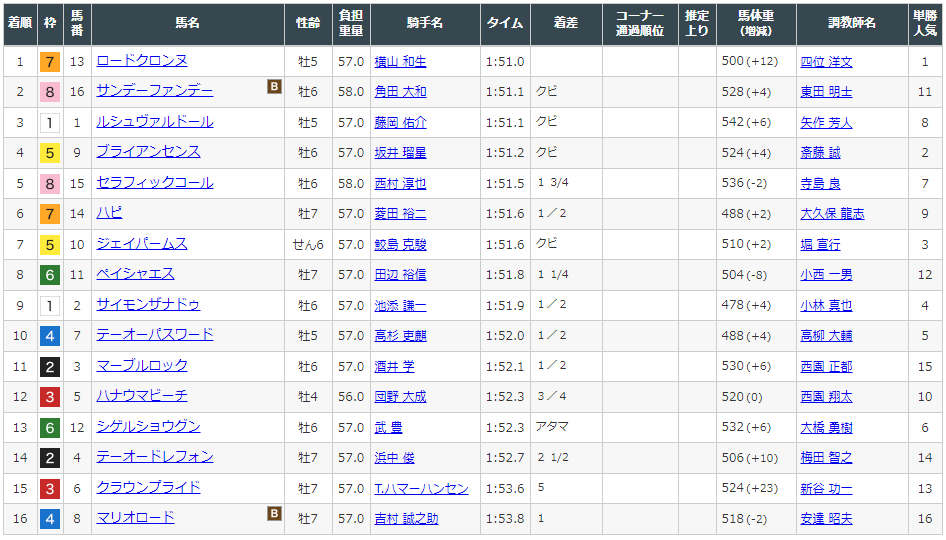Click the タイム column header
The width and height of the screenshot is (946, 540).
505,22
